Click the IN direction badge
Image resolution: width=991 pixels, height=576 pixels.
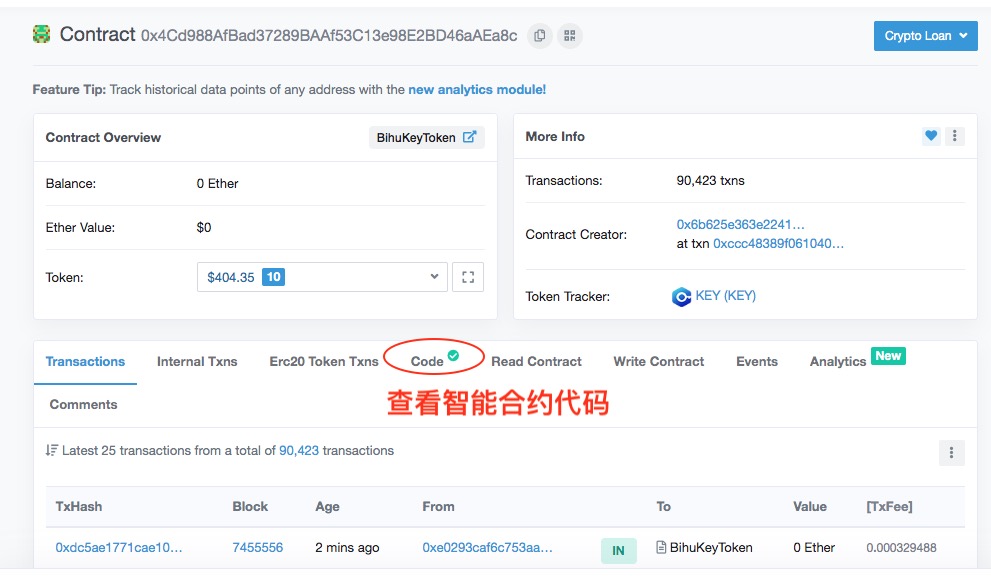coord(618,550)
